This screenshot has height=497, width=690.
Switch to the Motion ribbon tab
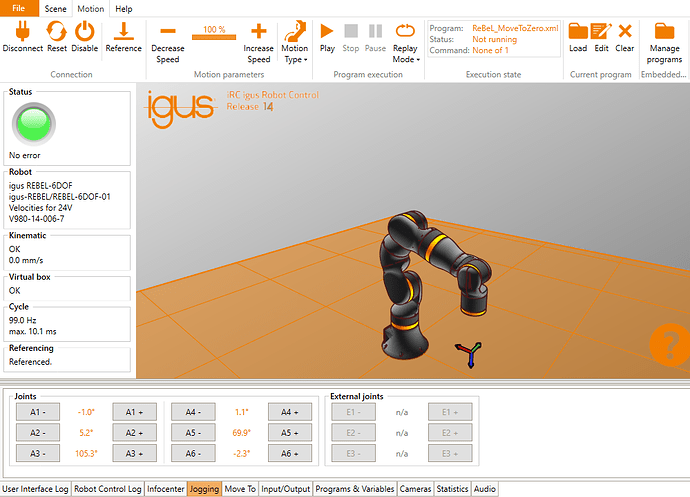91,9
